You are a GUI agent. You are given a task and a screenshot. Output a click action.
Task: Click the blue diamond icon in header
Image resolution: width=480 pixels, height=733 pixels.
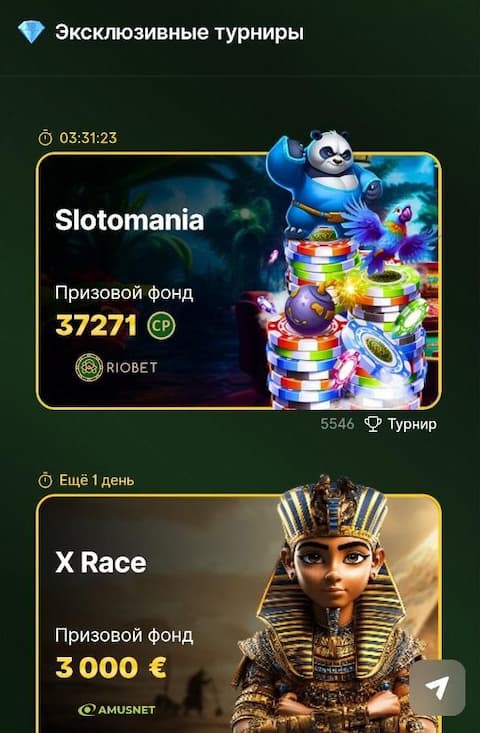pyautogui.click(x=31, y=32)
